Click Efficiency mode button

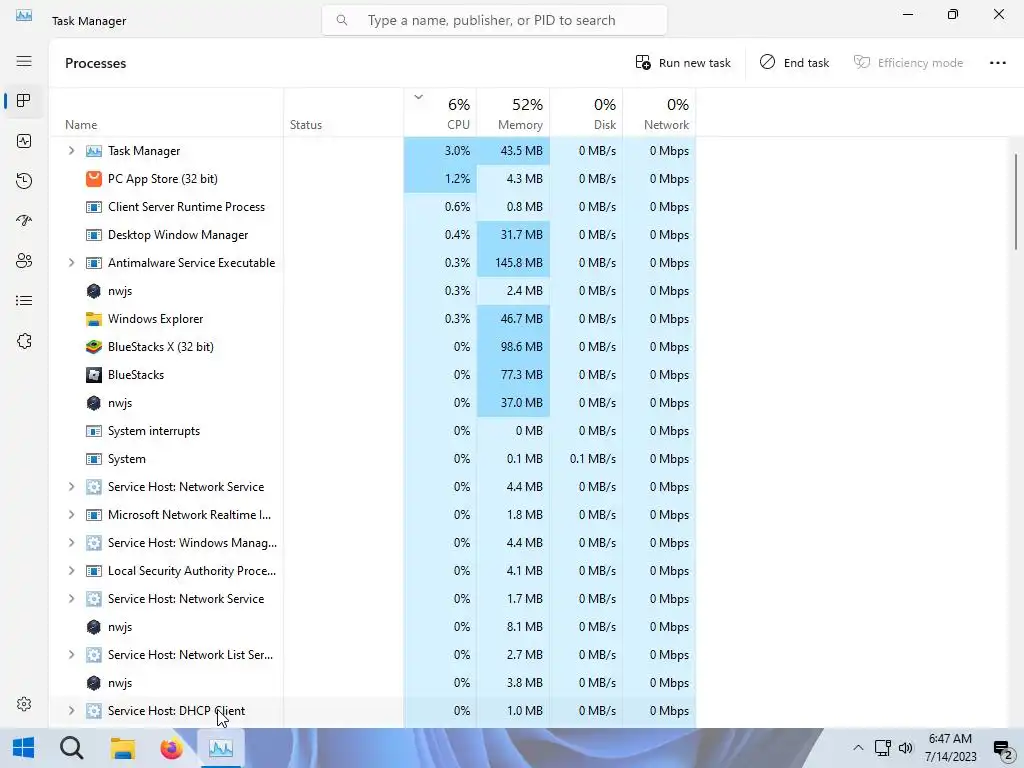click(x=908, y=63)
